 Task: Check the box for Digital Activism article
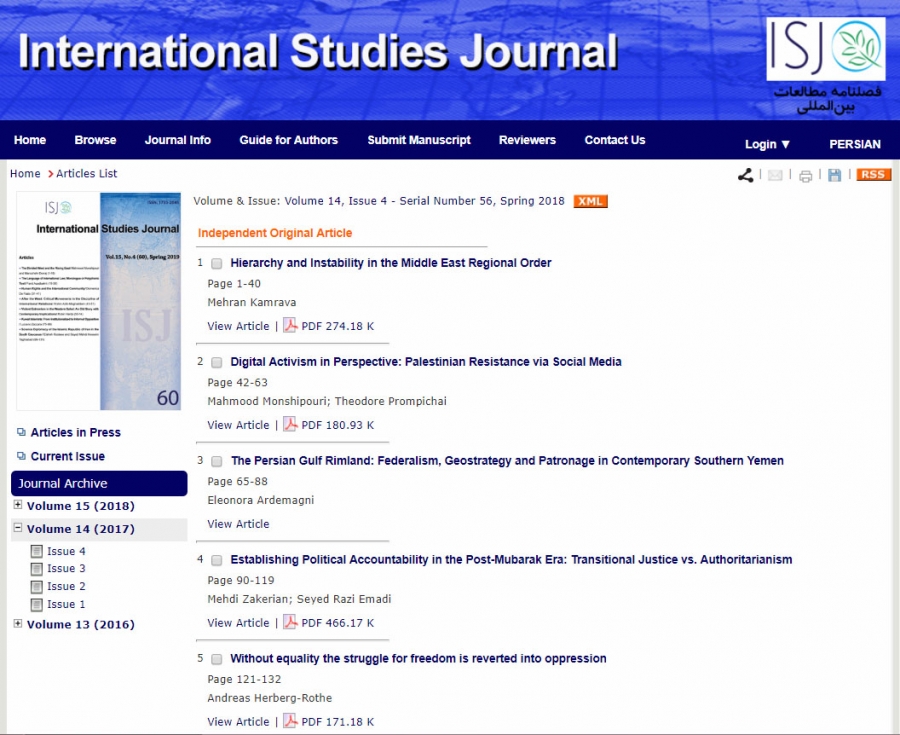pos(216,362)
